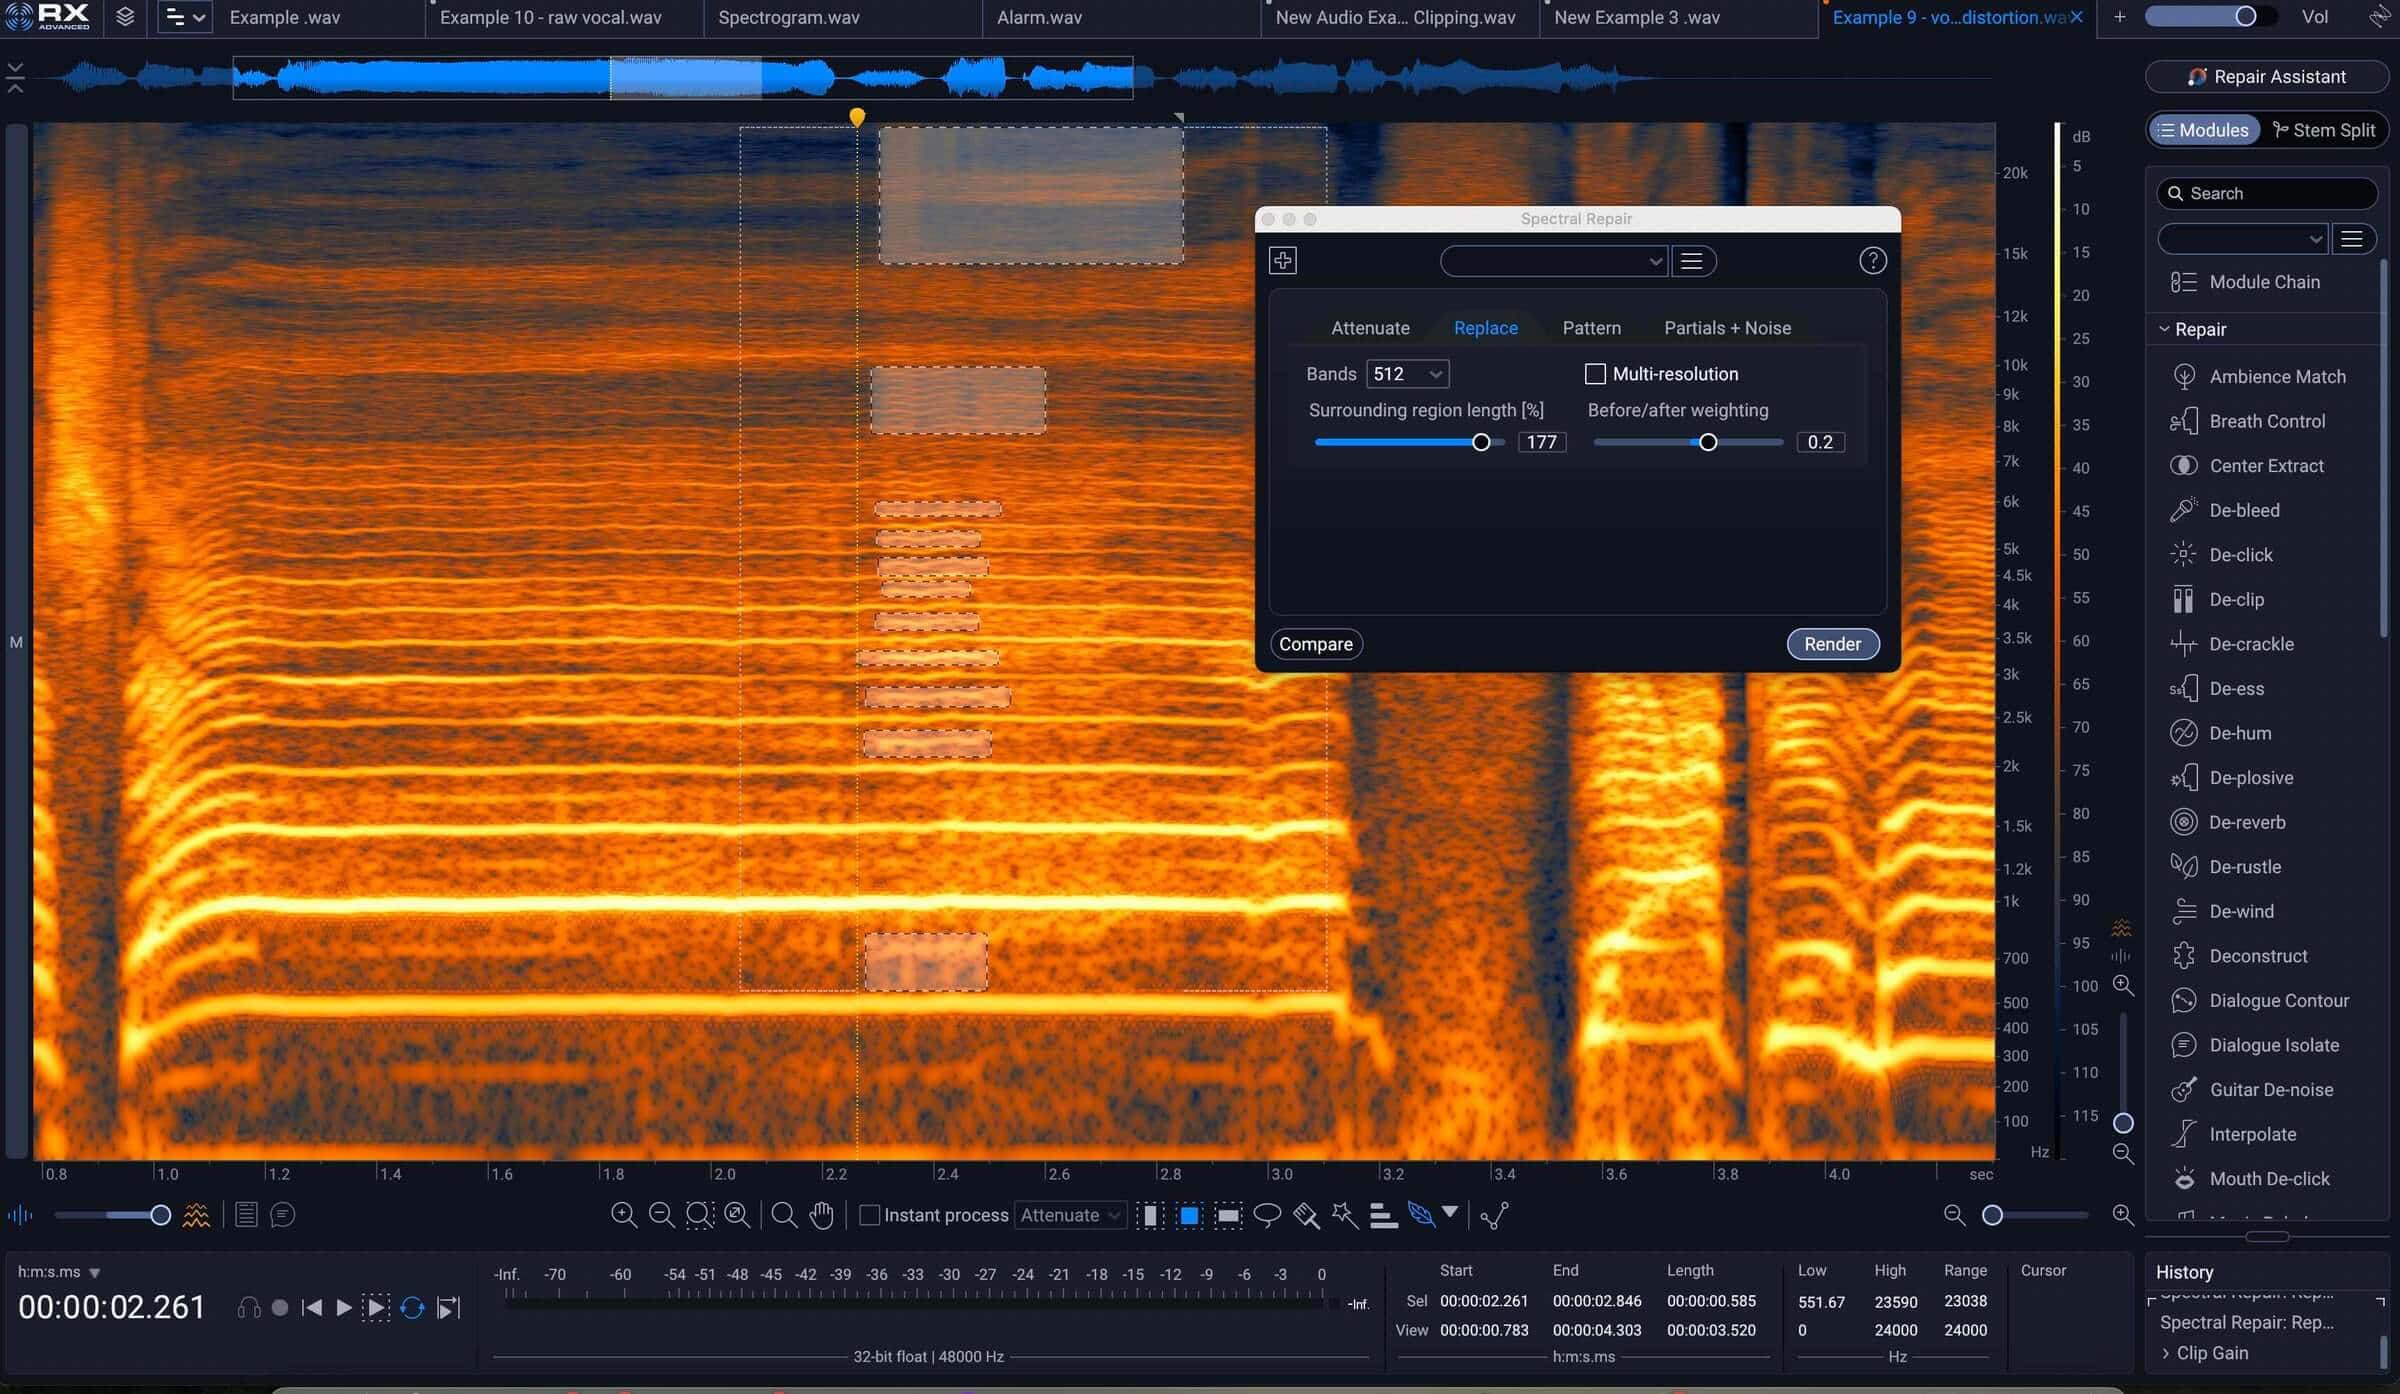Click the Render button
The image size is (2400, 1394).
click(1832, 644)
